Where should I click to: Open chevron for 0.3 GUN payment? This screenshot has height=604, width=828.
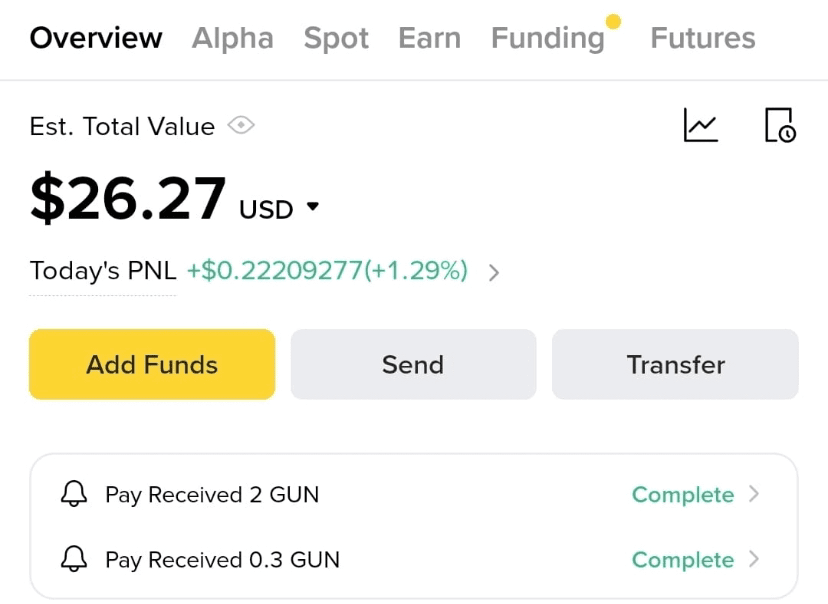[x=754, y=560]
